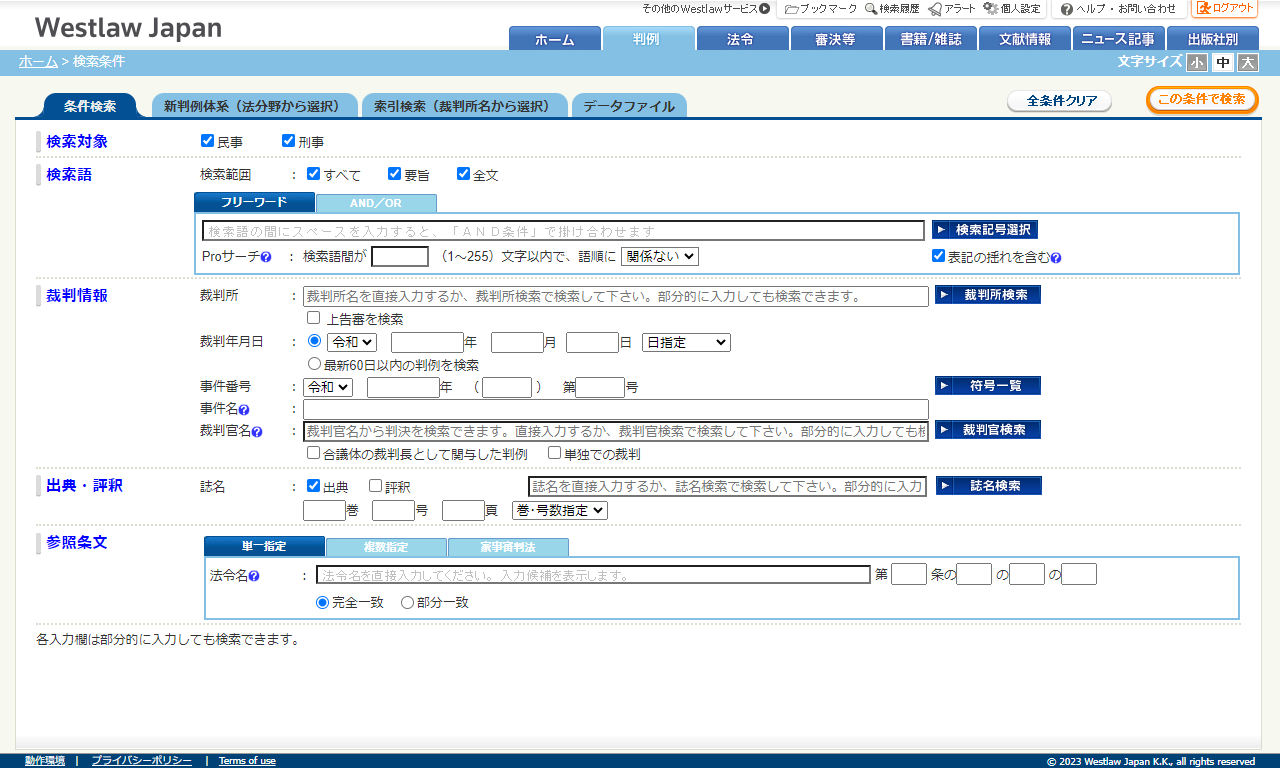Toggle the 全文 checkbox
Image resolution: width=1280 pixels, height=768 pixels.
[x=463, y=173]
